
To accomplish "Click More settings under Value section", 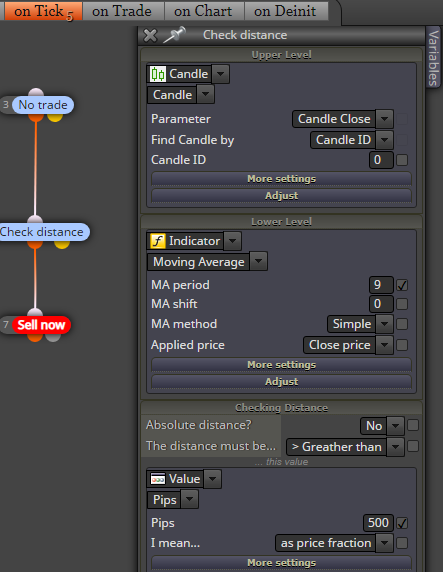I will point(281,563).
